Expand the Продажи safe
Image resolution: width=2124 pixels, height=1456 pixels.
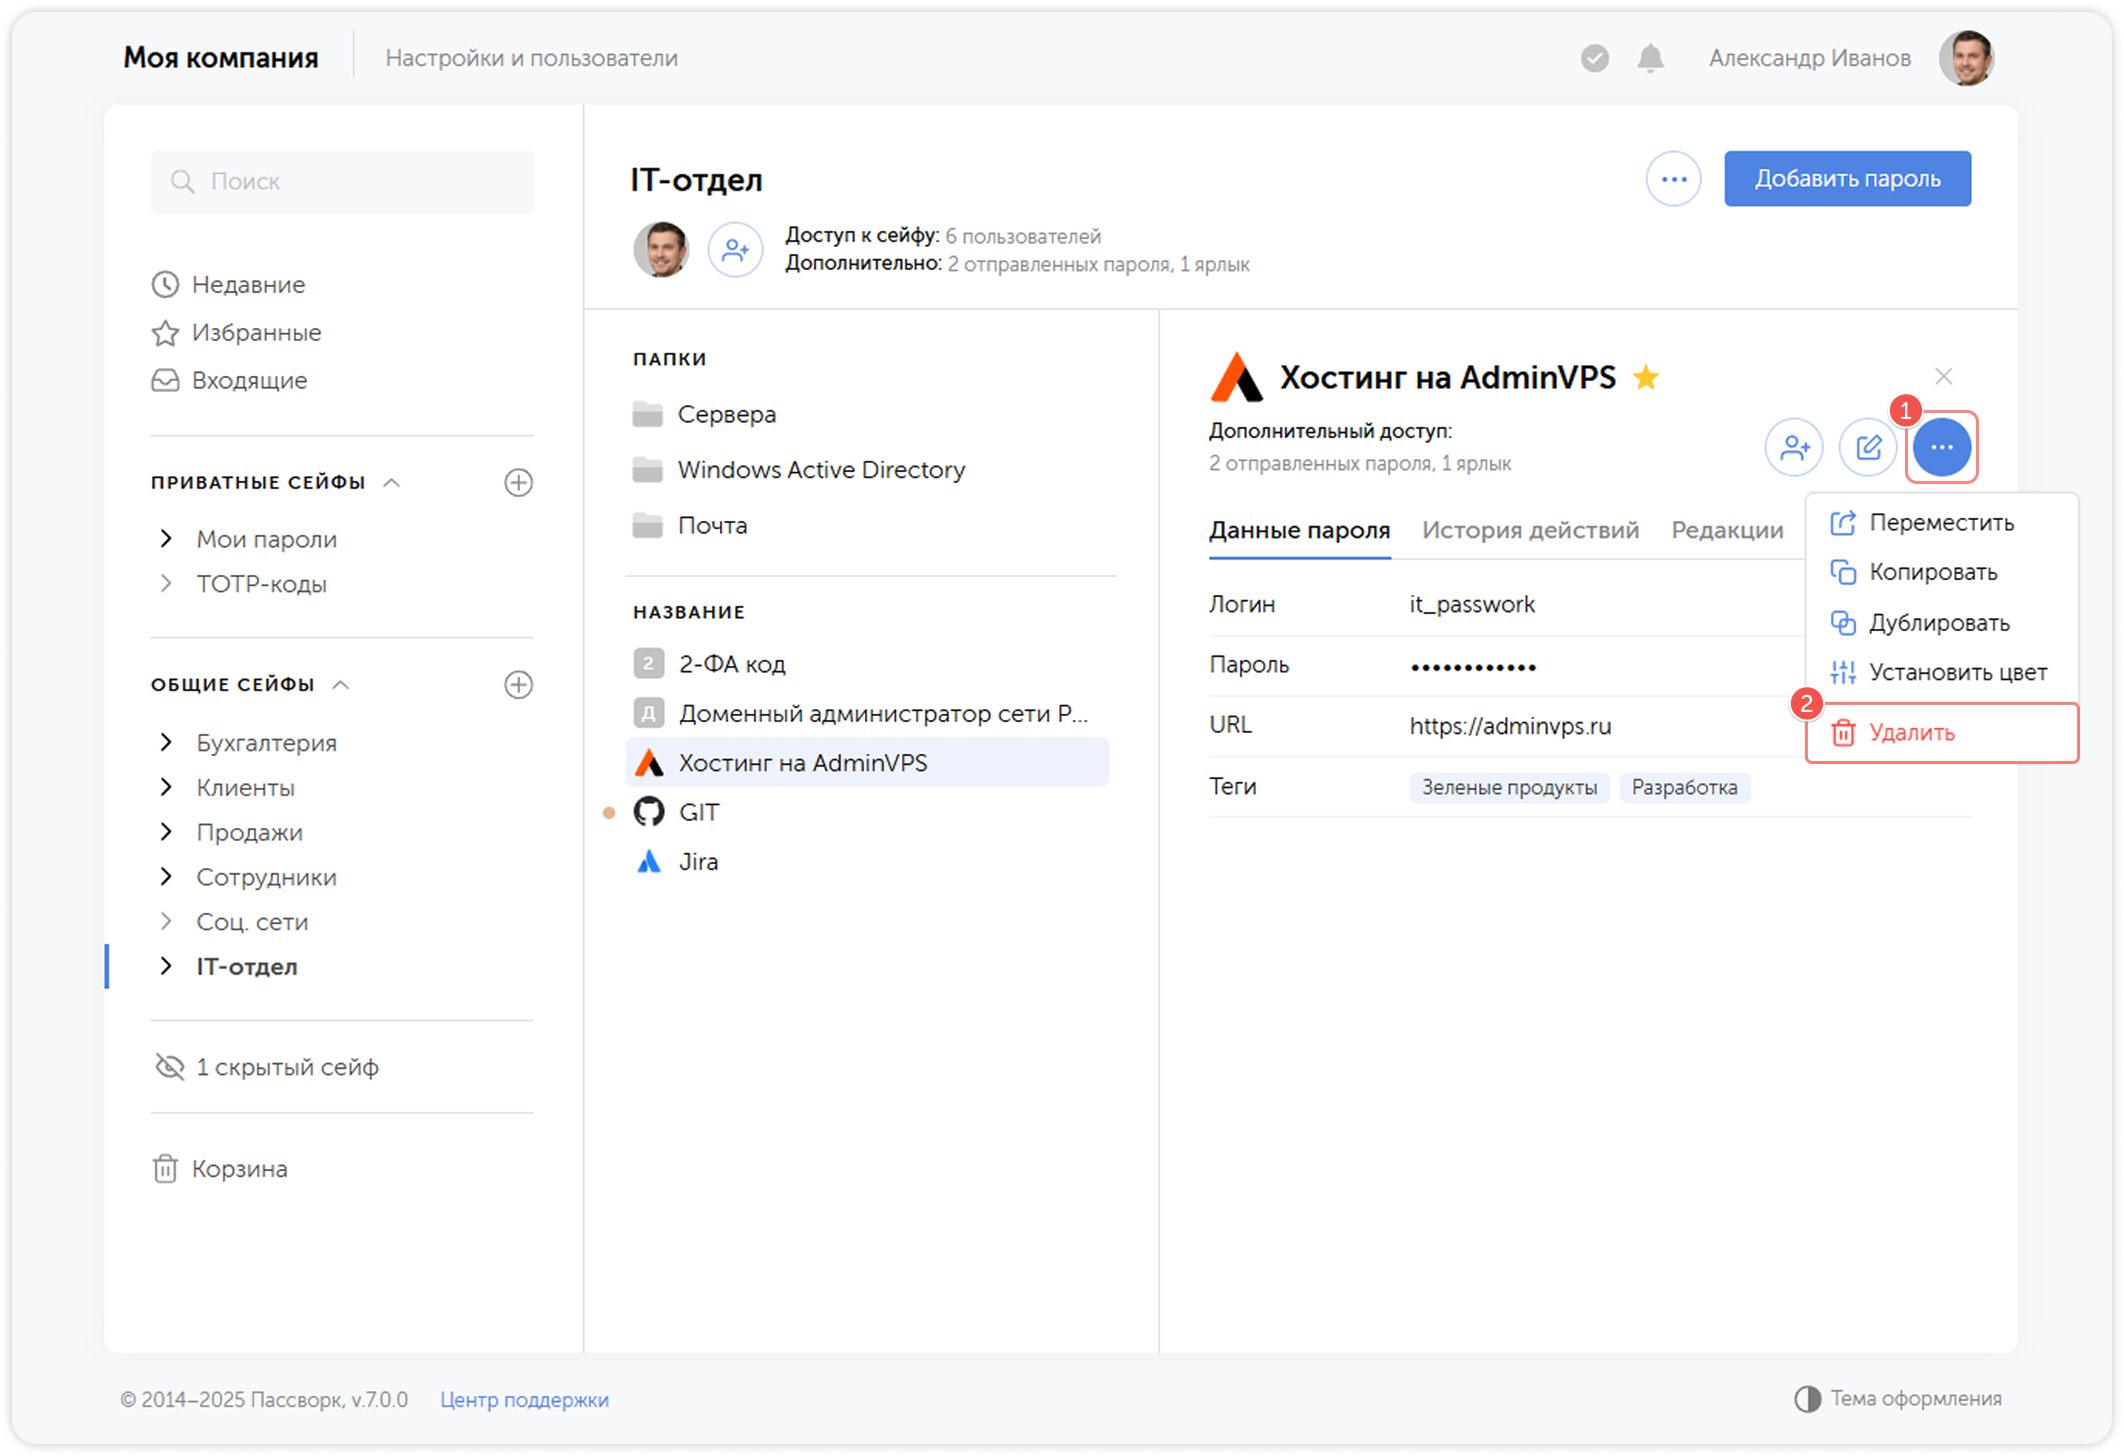(166, 832)
